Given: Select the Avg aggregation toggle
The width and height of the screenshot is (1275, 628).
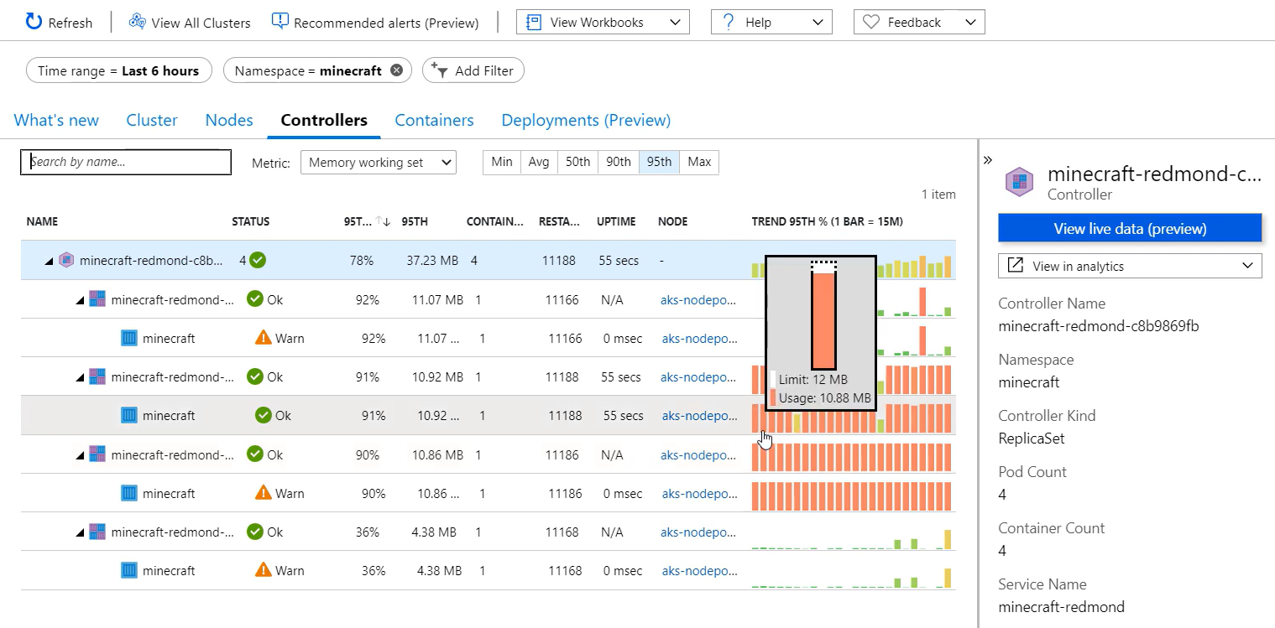Looking at the screenshot, I should point(539,162).
